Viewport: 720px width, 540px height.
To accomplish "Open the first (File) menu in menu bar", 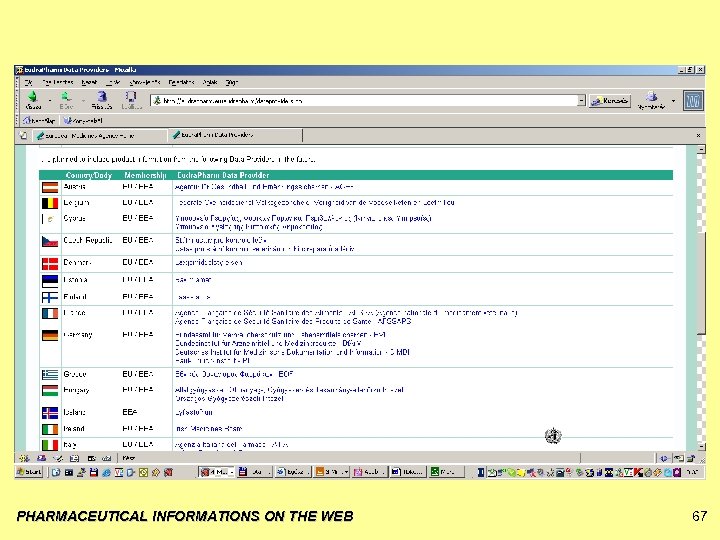I will click(28, 82).
